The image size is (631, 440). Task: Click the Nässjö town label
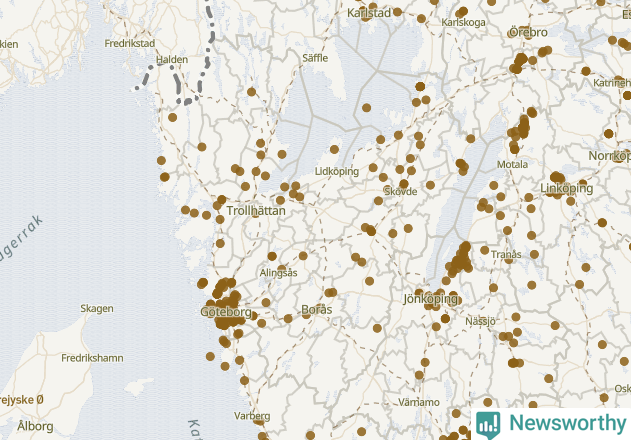tap(480, 321)
